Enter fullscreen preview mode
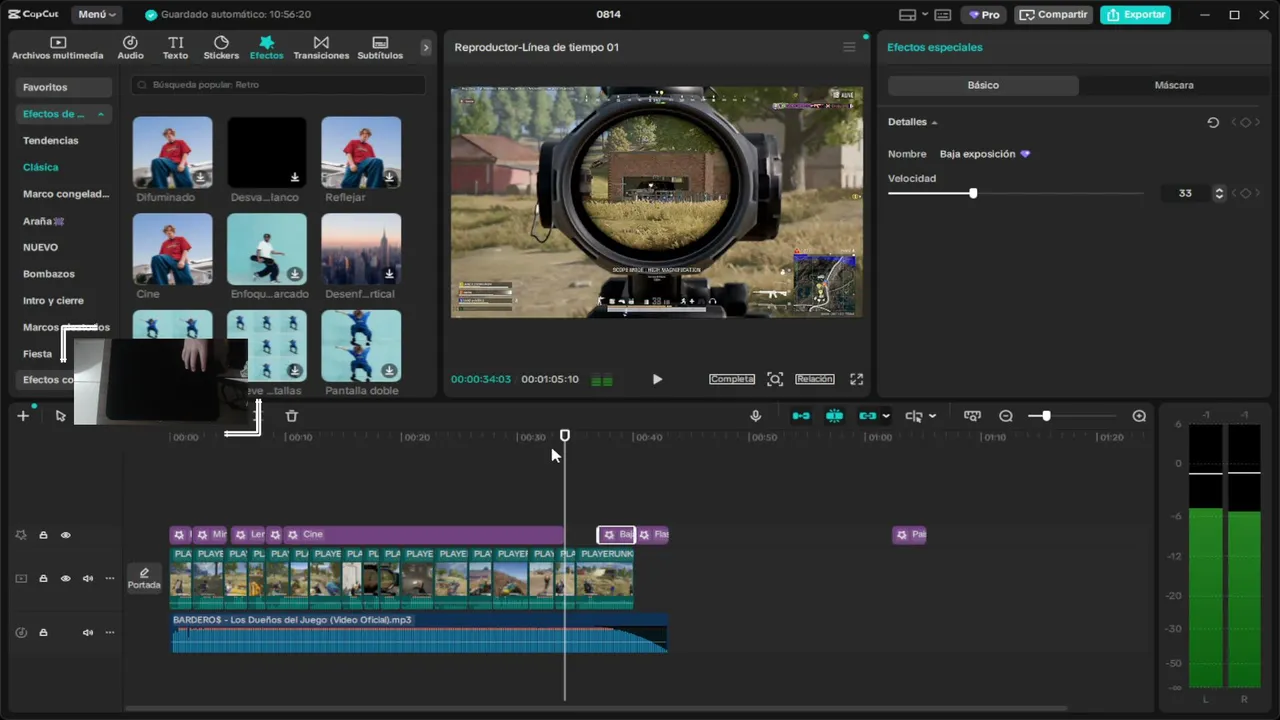The image size is (1280, 720). (856, 379)
